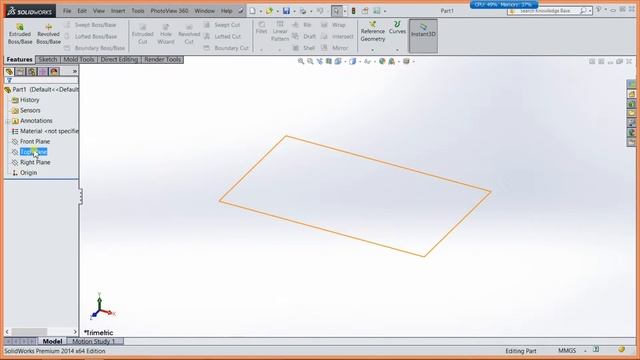This screenshot has height=360, width=640.
Task: Expand the Curves dropdown arrow
Action: click(x=397, y=50)
